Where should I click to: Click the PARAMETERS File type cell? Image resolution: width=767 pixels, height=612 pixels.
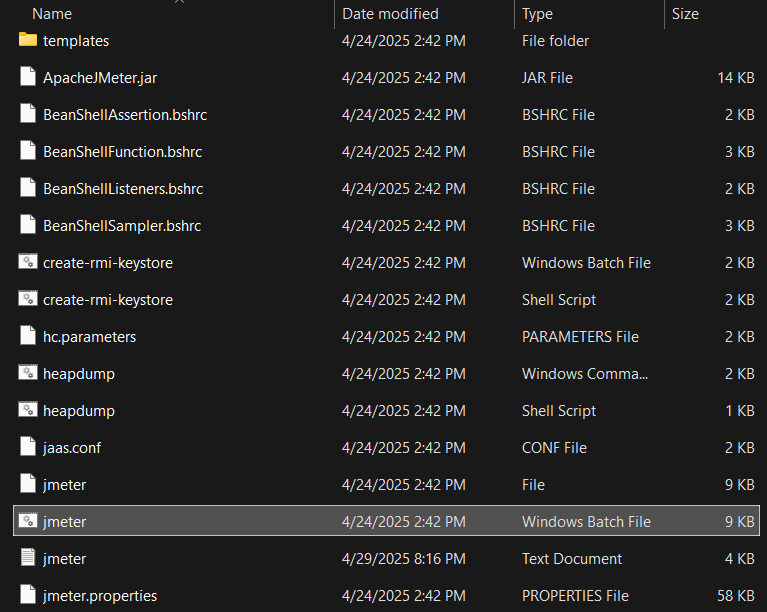click(580, 337)
